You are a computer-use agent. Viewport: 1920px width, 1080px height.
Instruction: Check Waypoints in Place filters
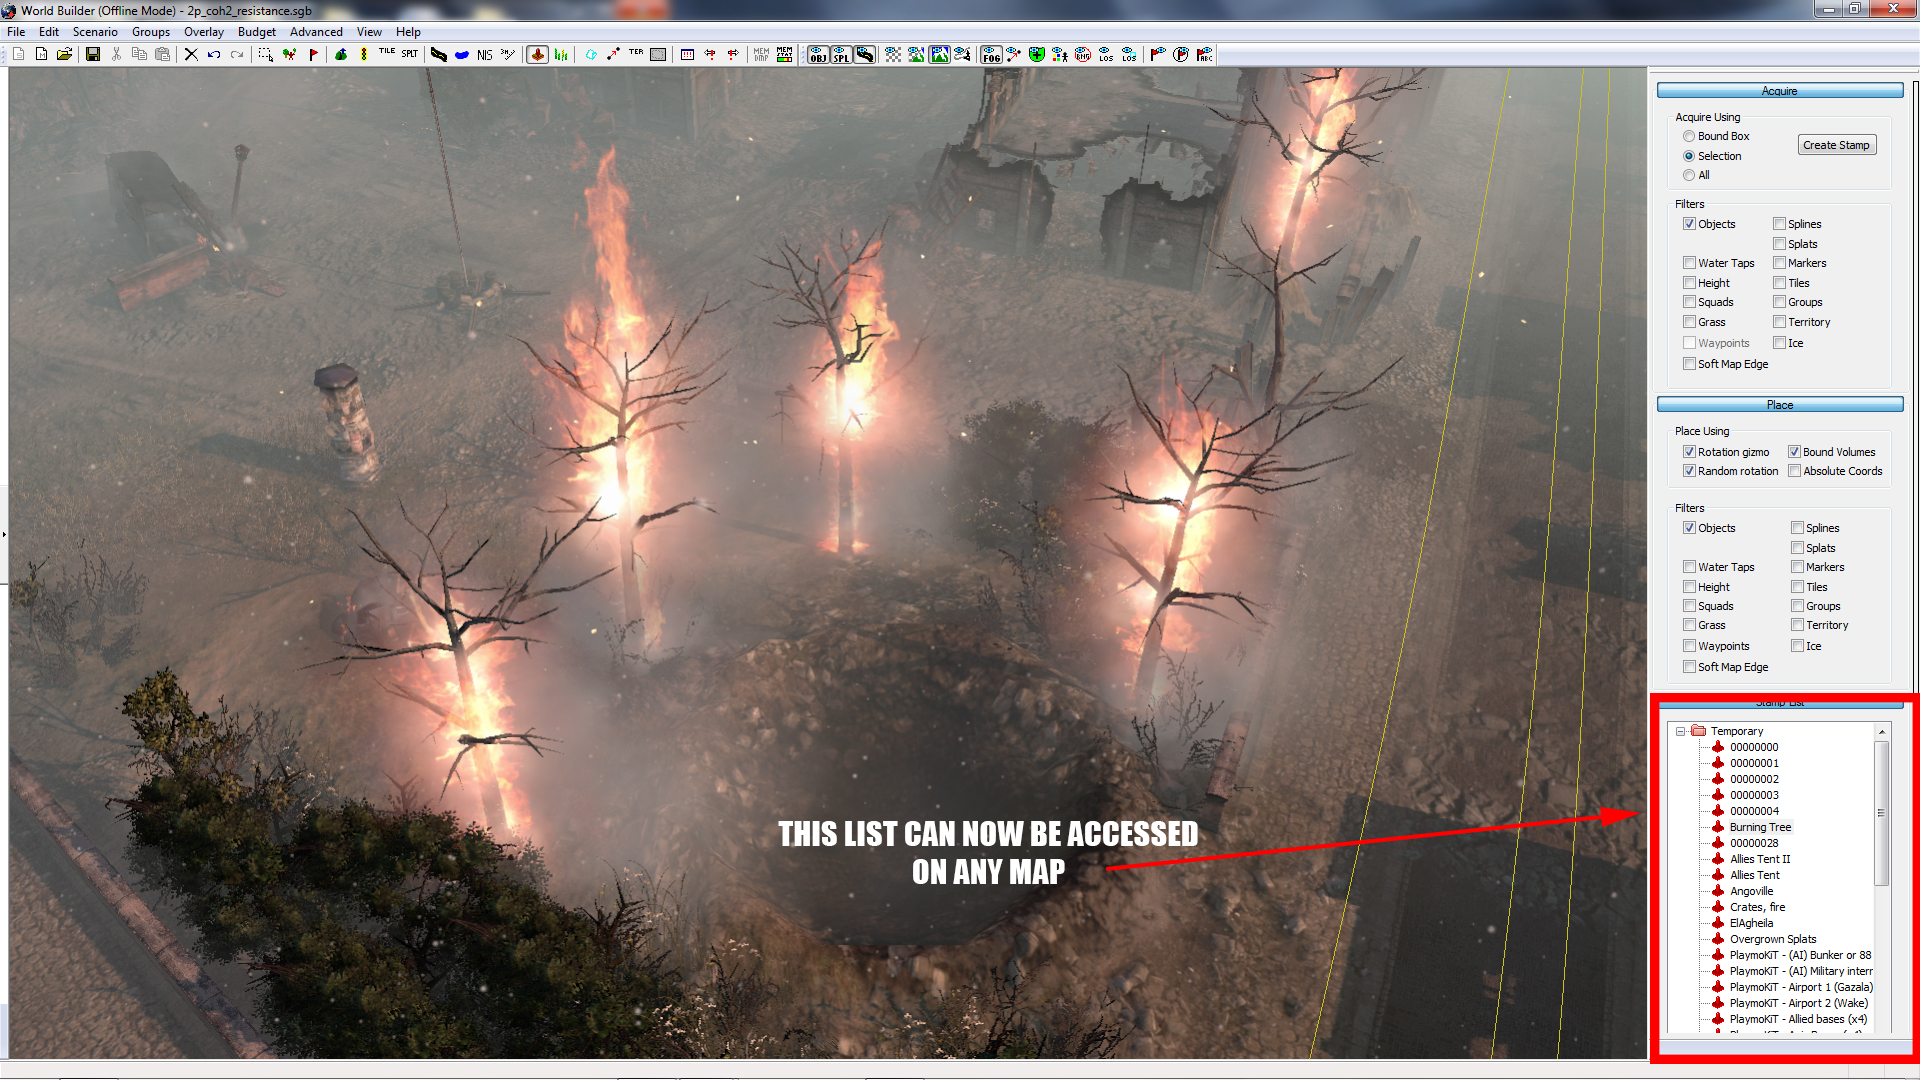[x=1689, y=646]
